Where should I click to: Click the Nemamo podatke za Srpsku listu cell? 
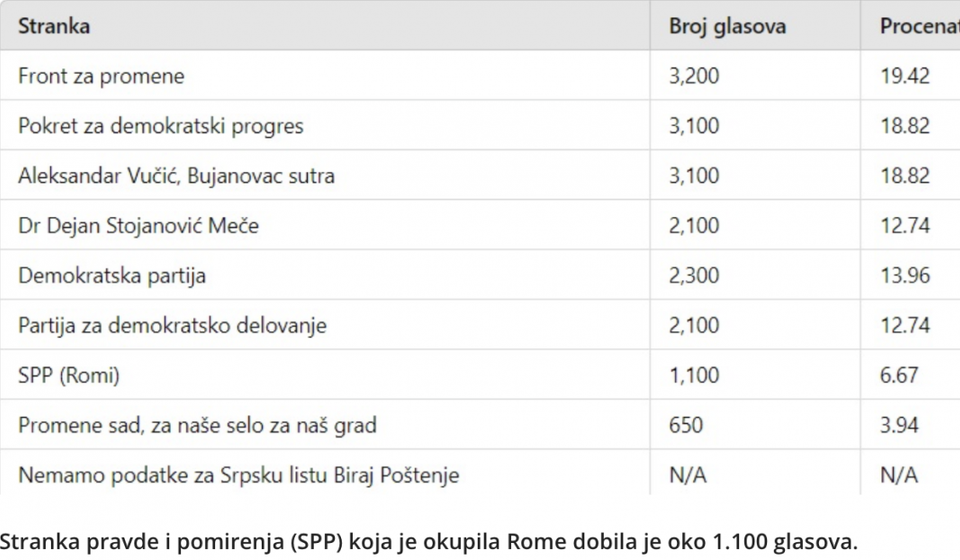pyautogui.click(x=238, y=476)
